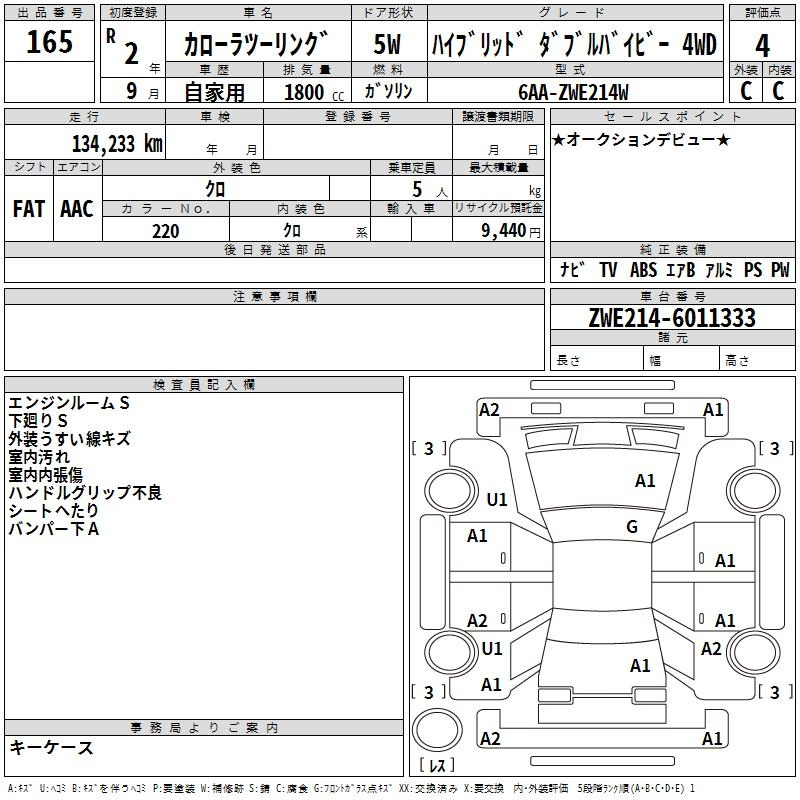Select the A1 mark on the hood
This screenshot has width=800, height=800.
645,481
